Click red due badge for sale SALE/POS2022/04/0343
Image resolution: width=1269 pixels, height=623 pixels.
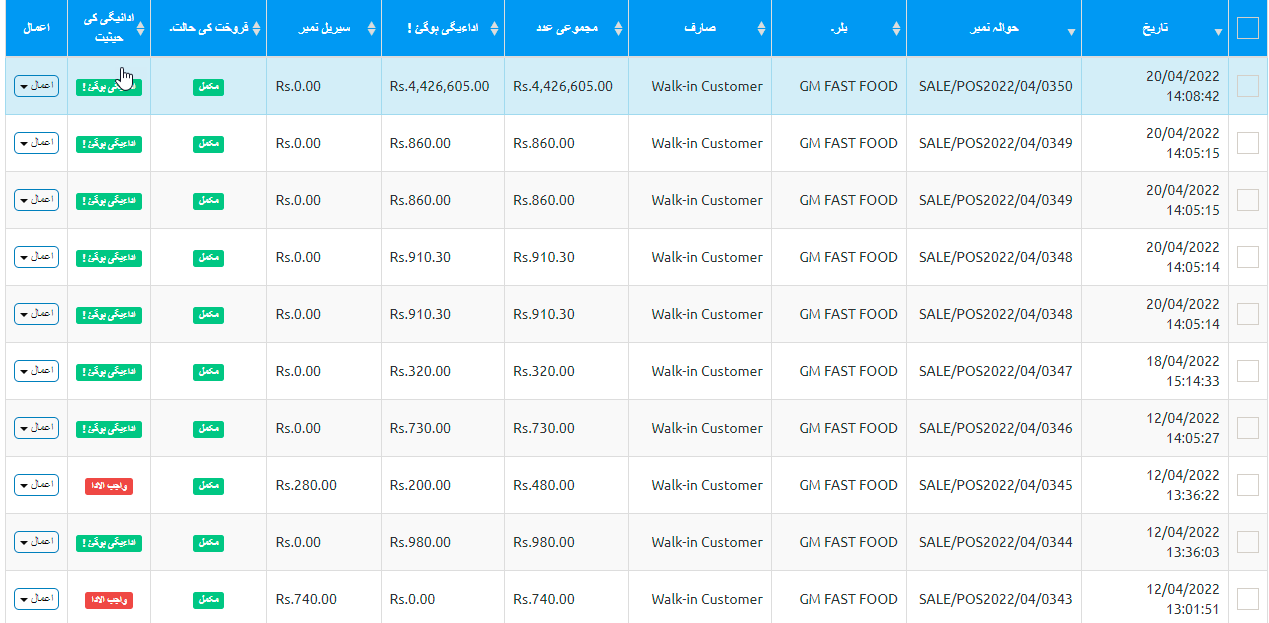click(x=109, y=600)
